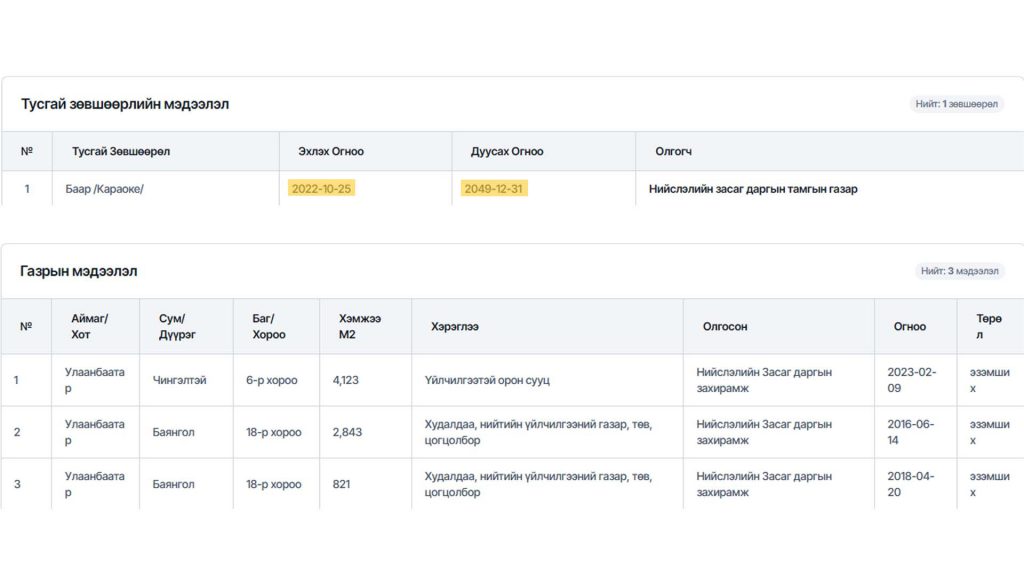
Task: Click the "Олгогч" column header
Action: 673,152
